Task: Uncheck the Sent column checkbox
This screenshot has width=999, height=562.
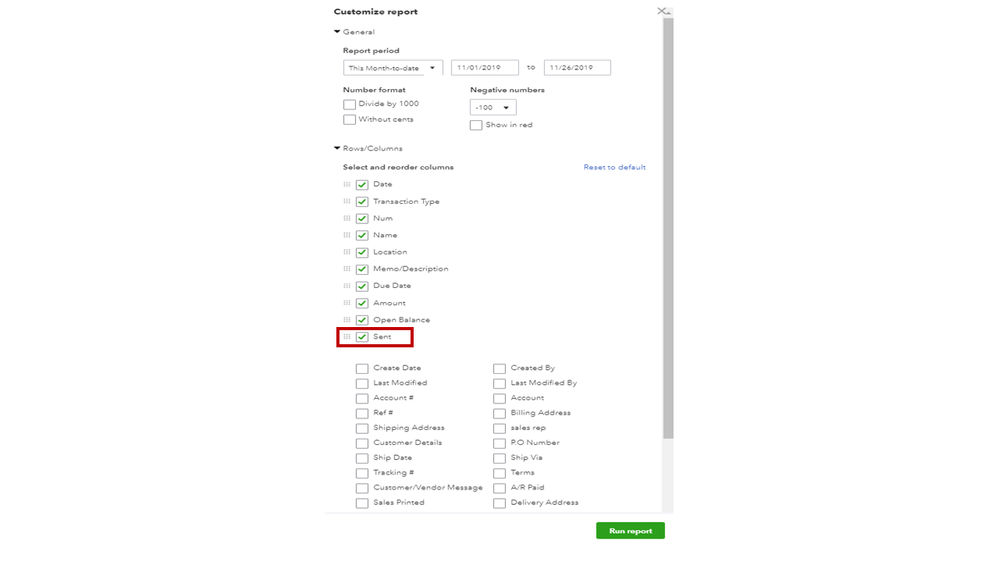Action: pos(362,337)
